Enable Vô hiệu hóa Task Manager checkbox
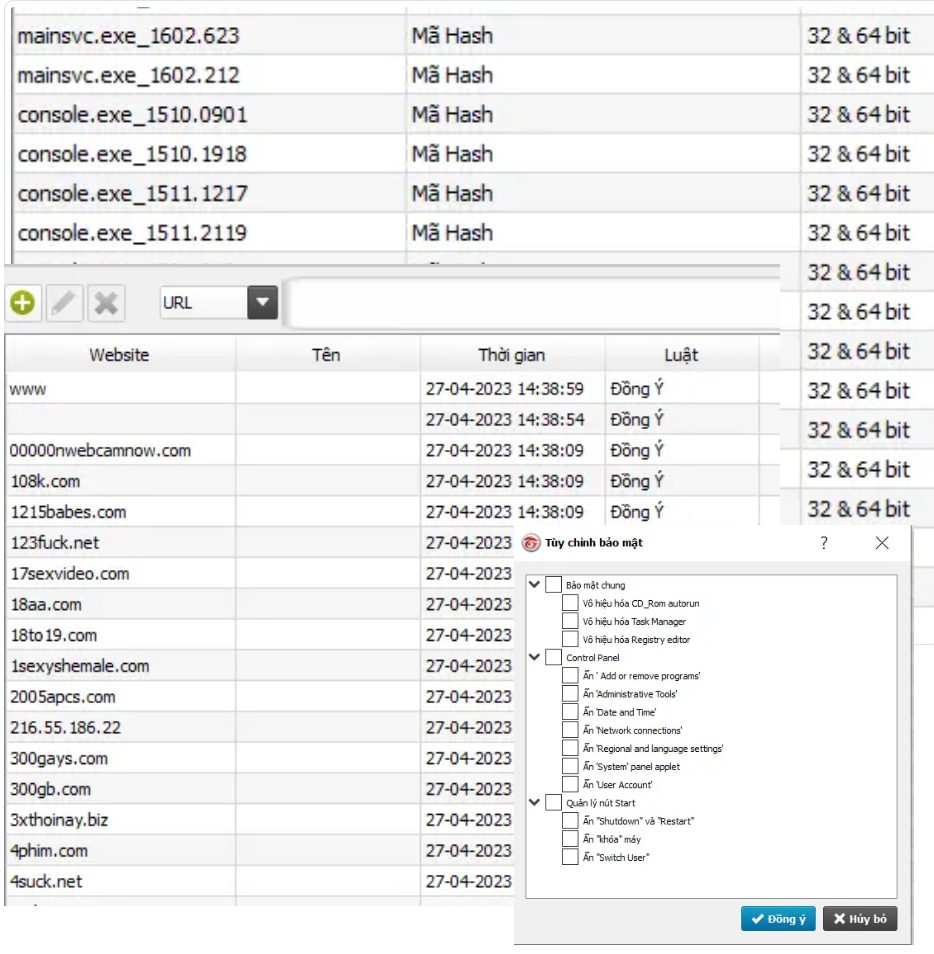The width and height of the screenshot is (934, 954). coord(570,621)
